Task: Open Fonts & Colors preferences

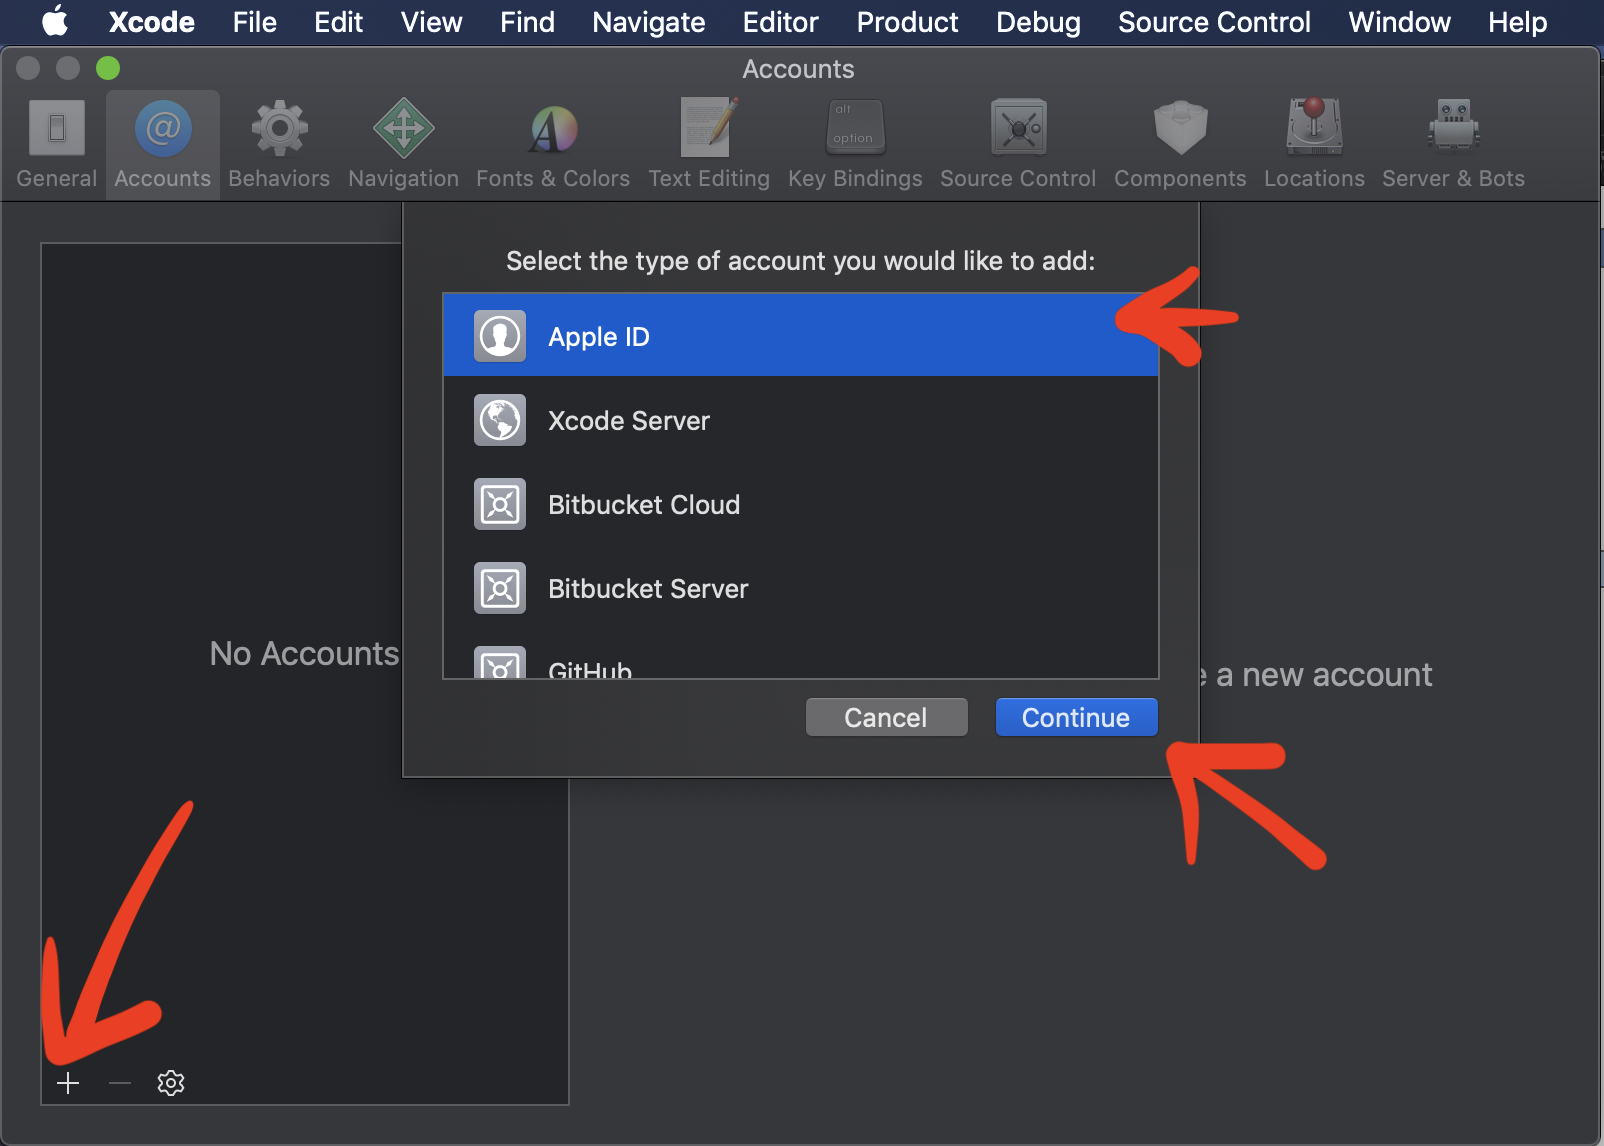Action: (x=553, y=145)
